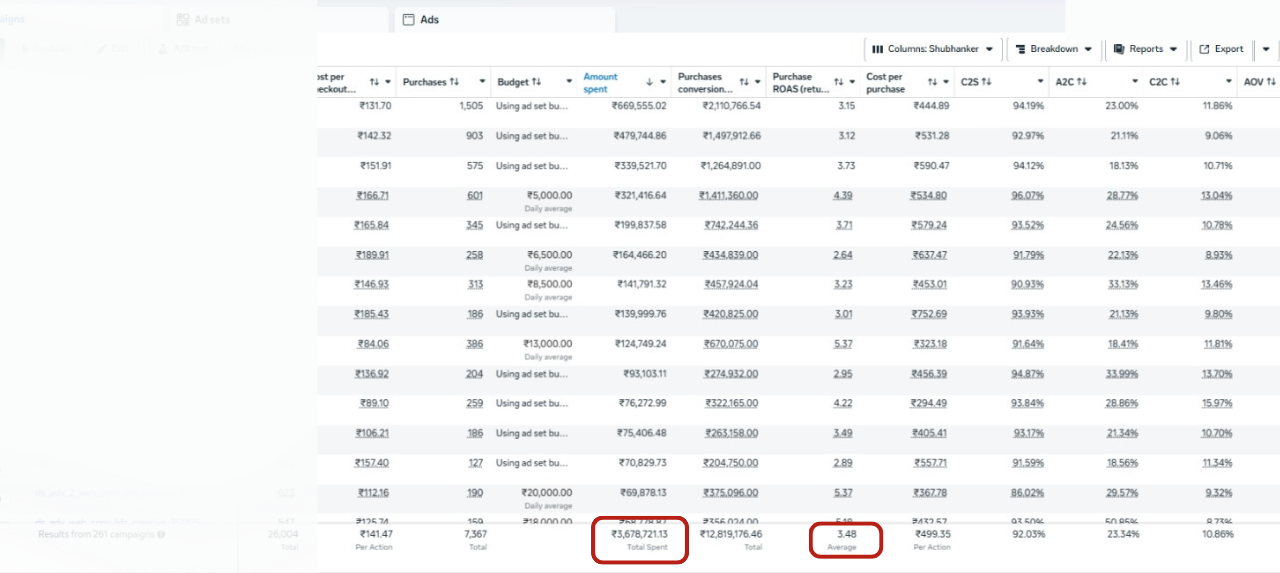Screen dimensions: 1280x573
Task: Click the Export button
Action: point(1221,49)
